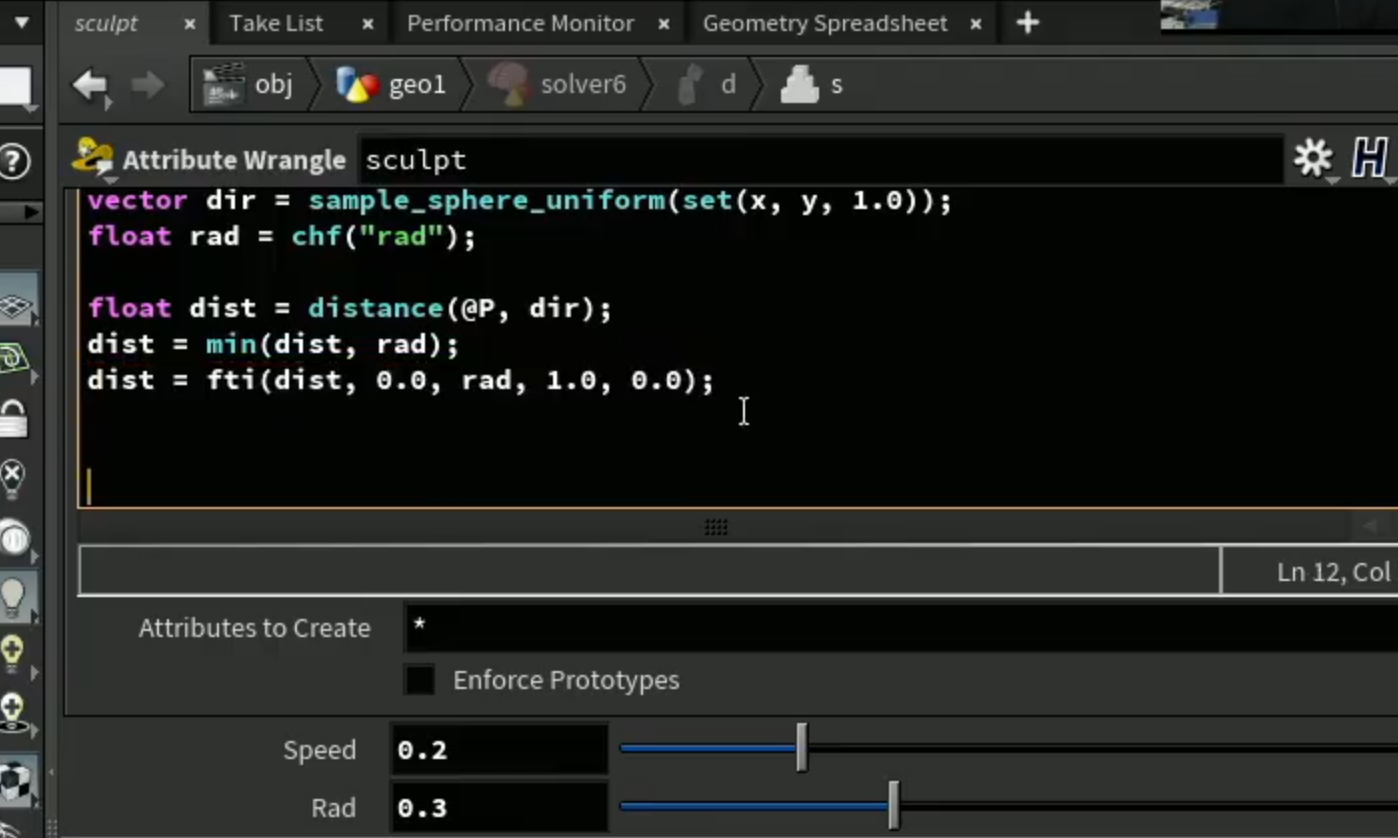Click the Rad value input field
This screenshot has height=838, width=1398.
(499, 807)
